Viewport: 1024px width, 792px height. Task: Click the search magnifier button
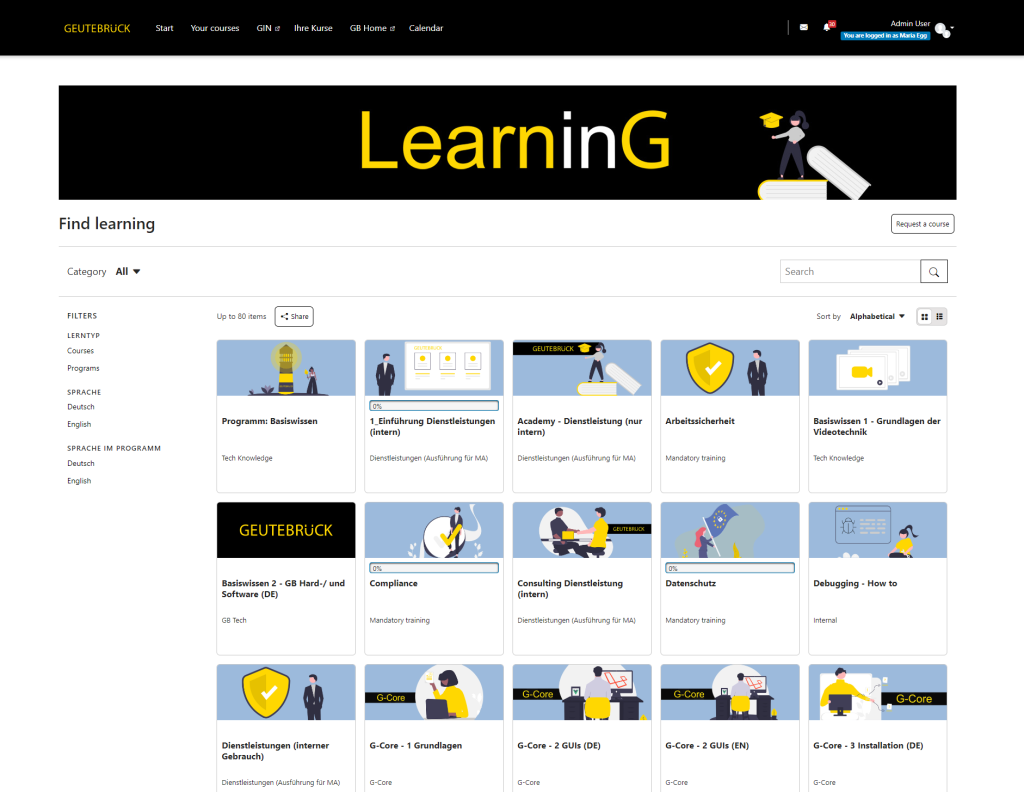[934, 272]
